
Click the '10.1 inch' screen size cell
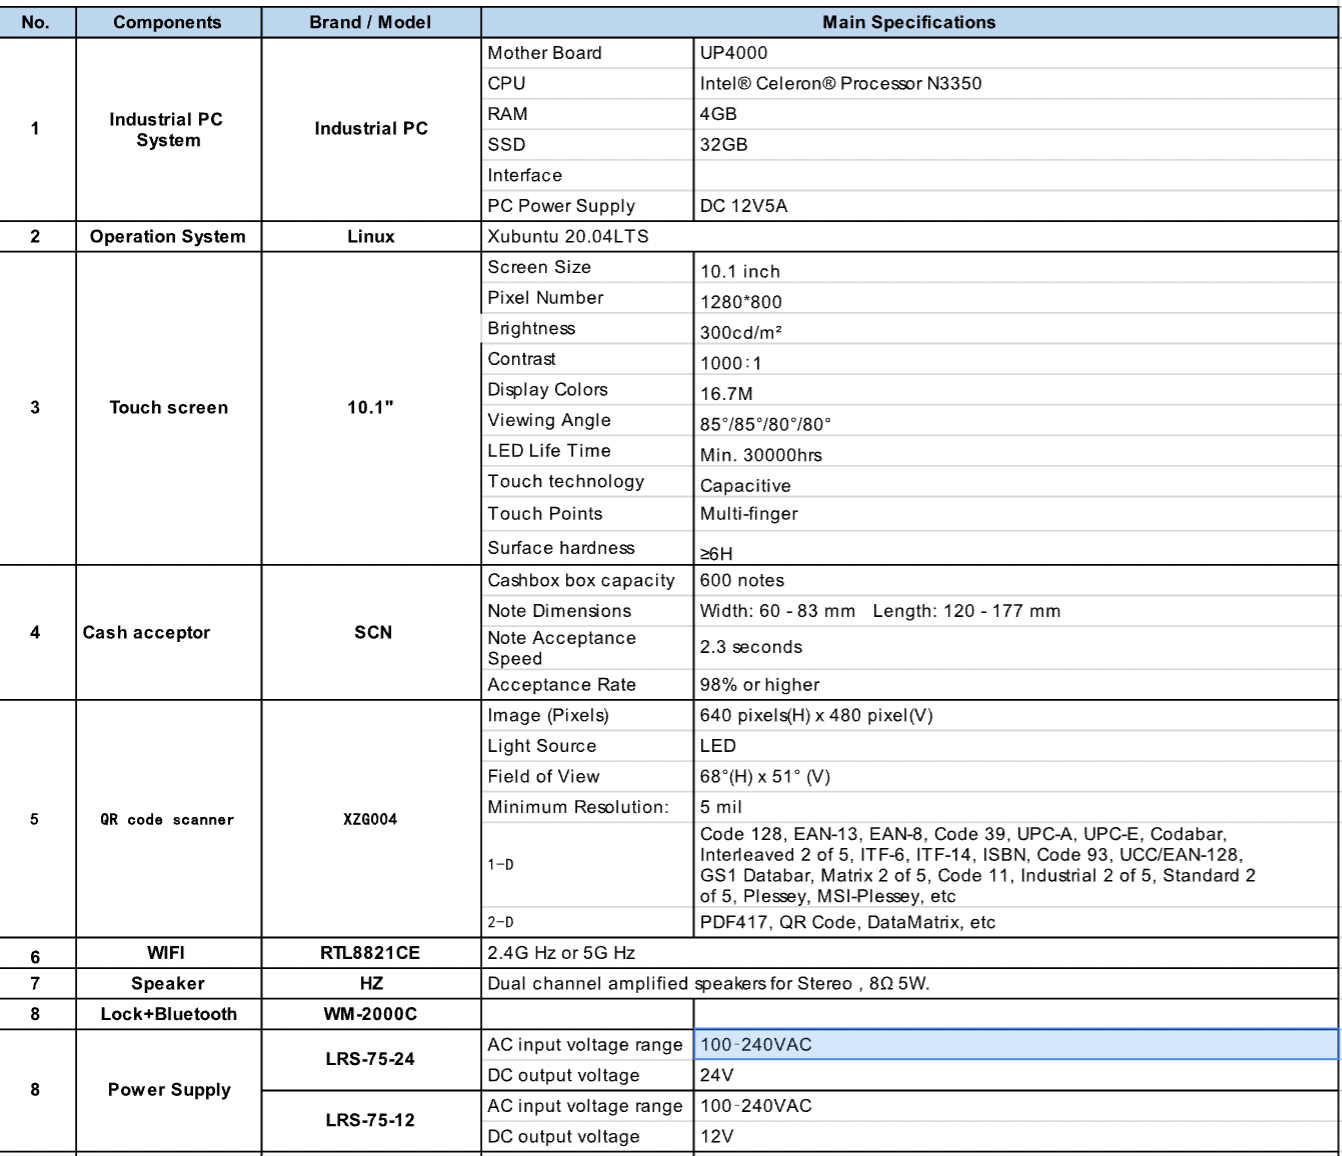coord(1016,268)
